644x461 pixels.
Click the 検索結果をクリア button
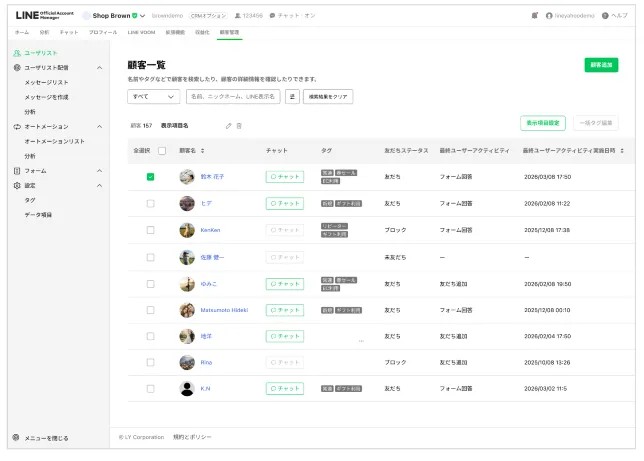(328, 97)
